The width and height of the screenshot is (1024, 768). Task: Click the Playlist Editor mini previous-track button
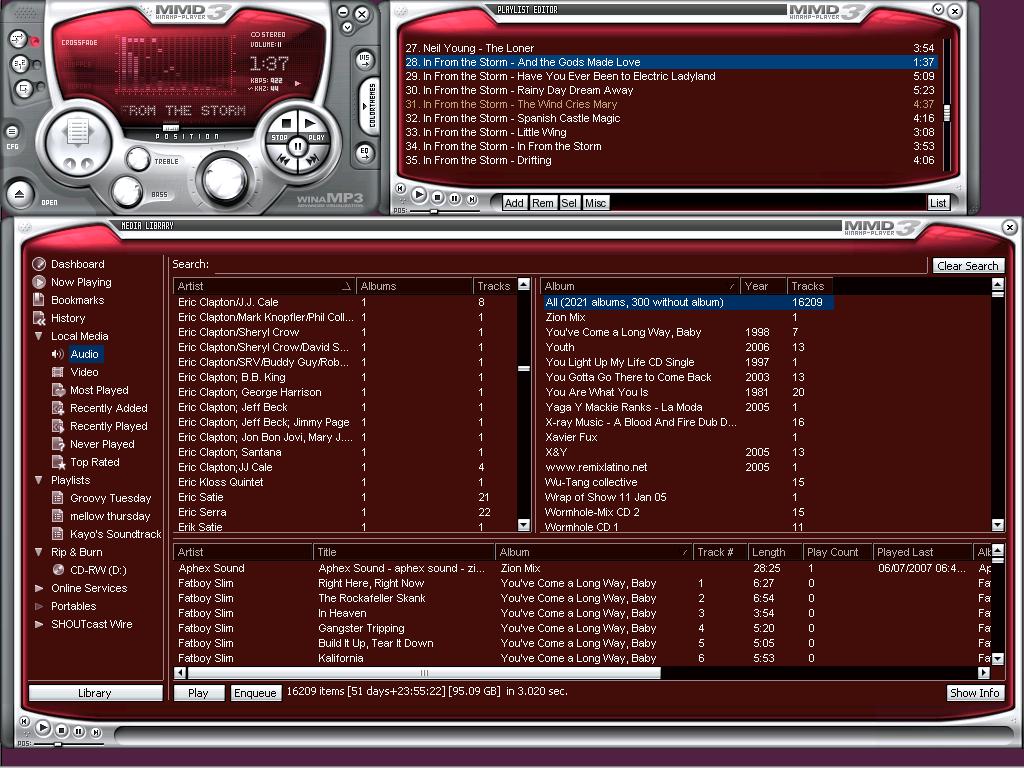click(x=400, y=188)
